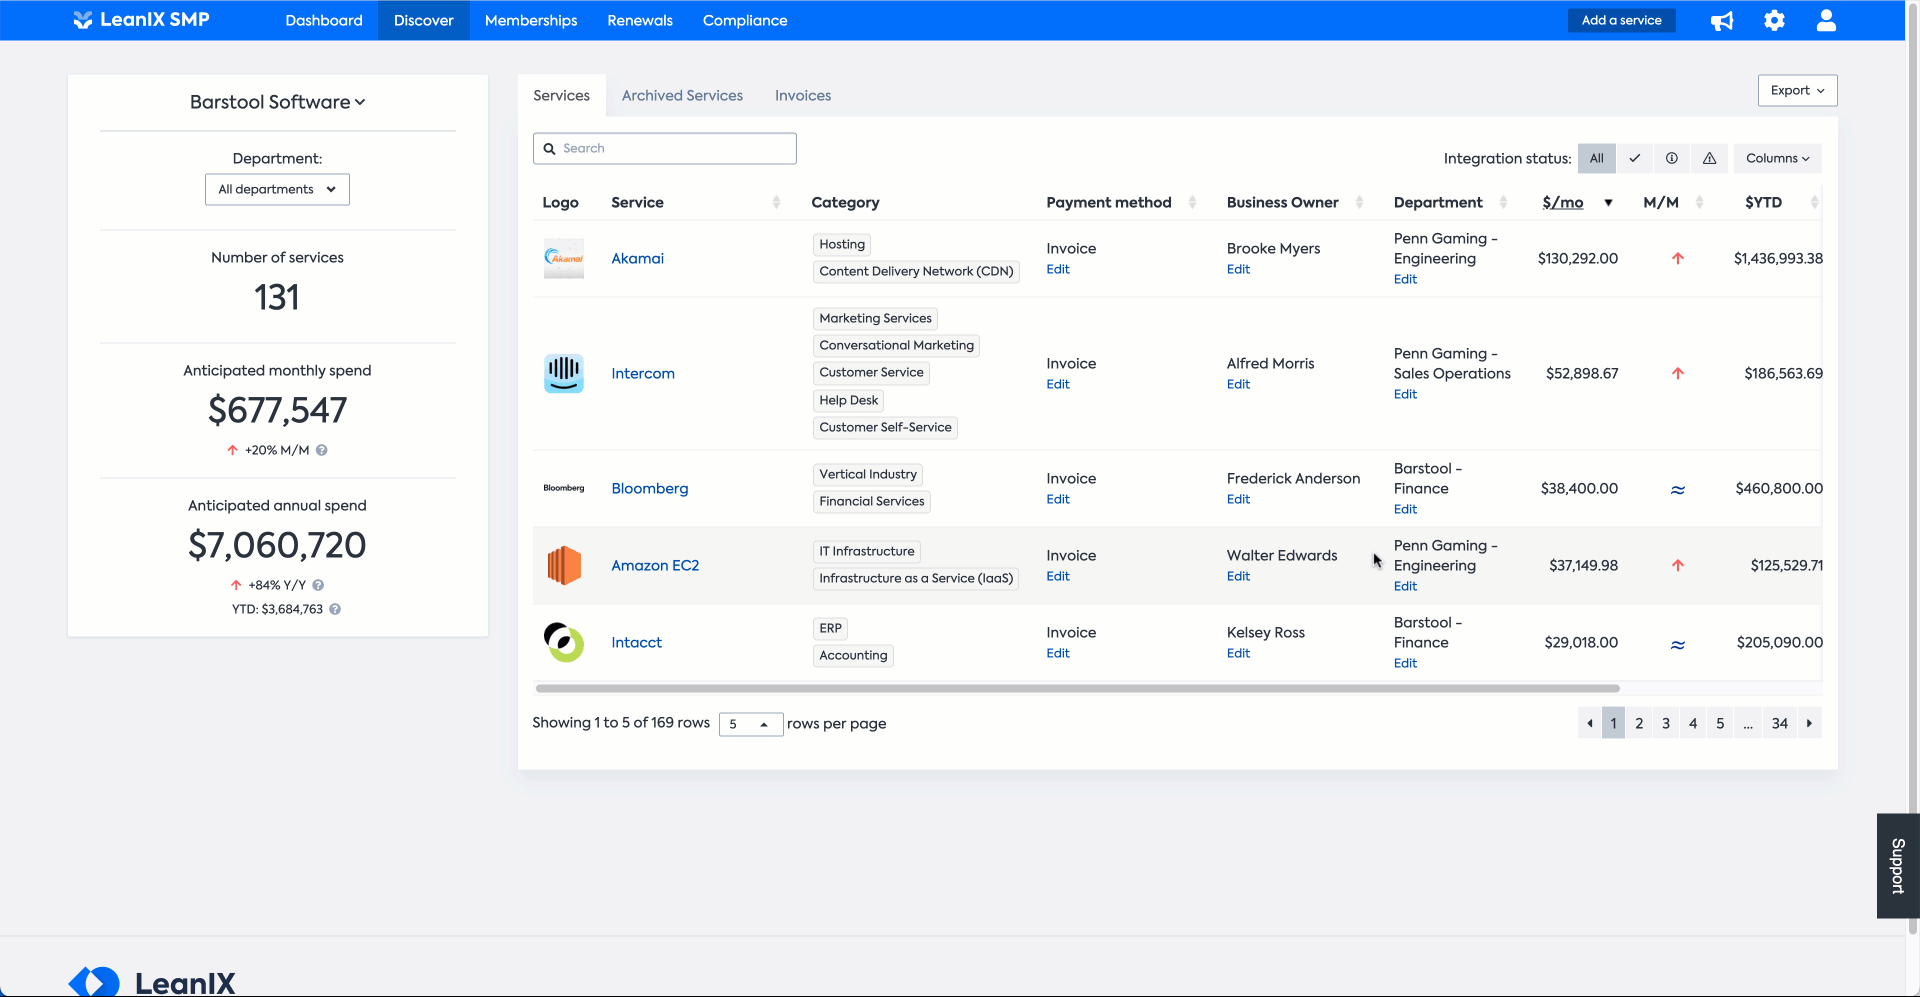This screenshot has width=1920, height=997.
Task: Expand the Barstool Software company dropdown
Action: (x=278, y=102)
